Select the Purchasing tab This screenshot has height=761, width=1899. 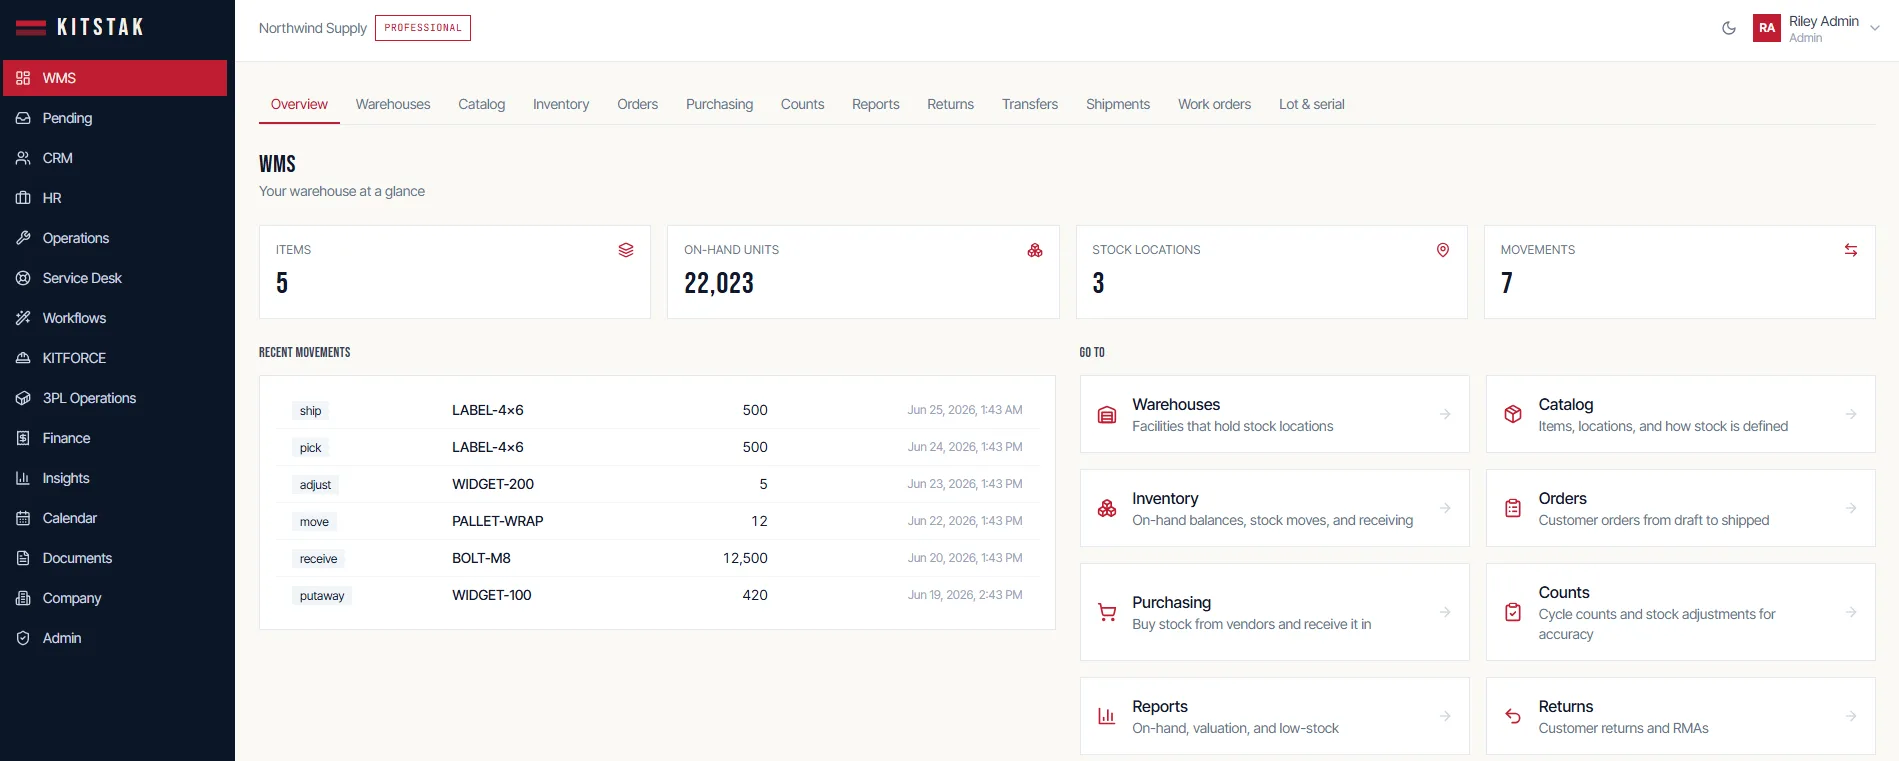[720, 104]
